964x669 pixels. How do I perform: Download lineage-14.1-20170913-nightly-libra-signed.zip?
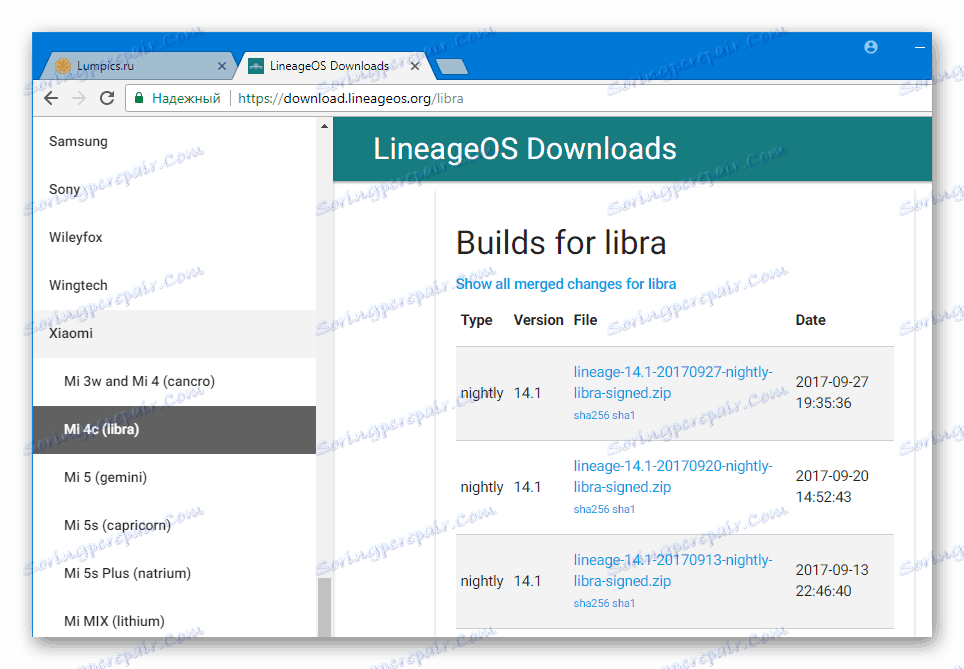pyautogui.click(x=673, y=571)
